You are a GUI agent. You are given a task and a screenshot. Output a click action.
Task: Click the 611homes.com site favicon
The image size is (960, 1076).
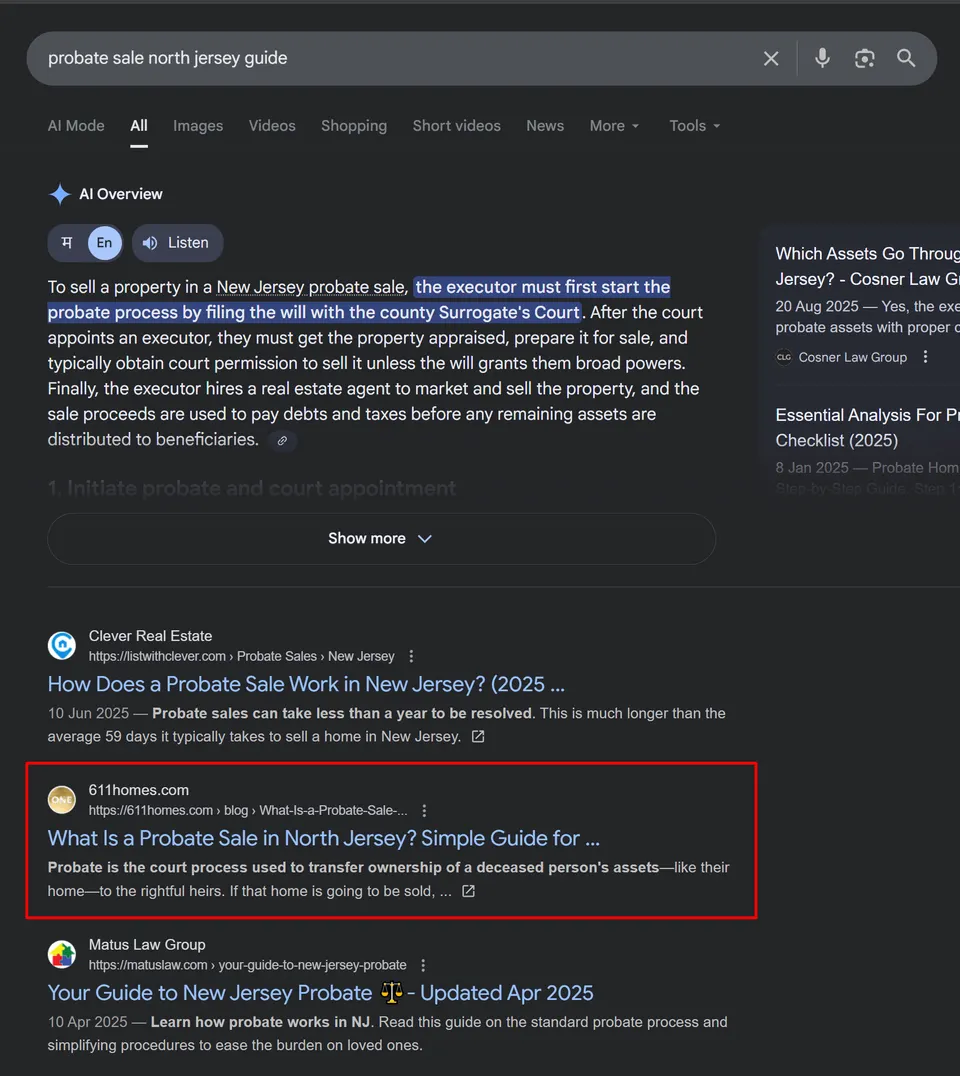pos(62,800)
